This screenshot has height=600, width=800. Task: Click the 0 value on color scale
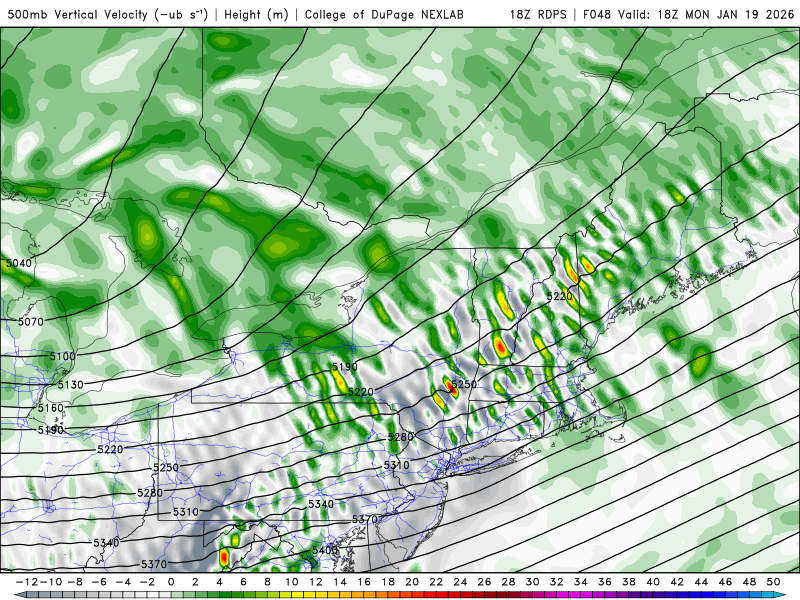click(171, 582)
